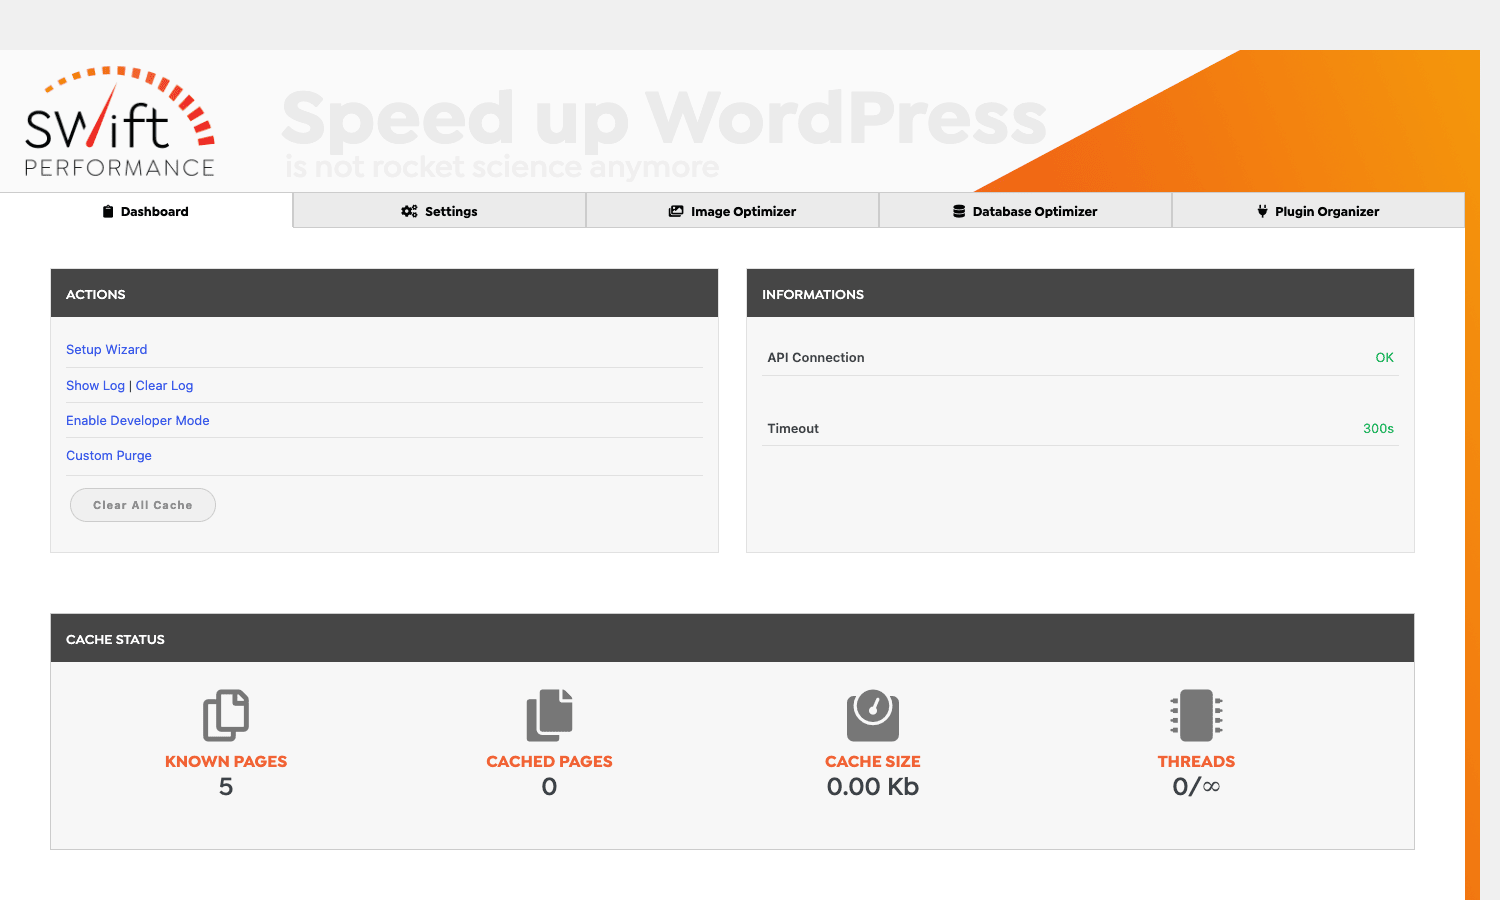Click the Settings gears icon
Screen dimensions: 1500x900
tap(409, 211)
